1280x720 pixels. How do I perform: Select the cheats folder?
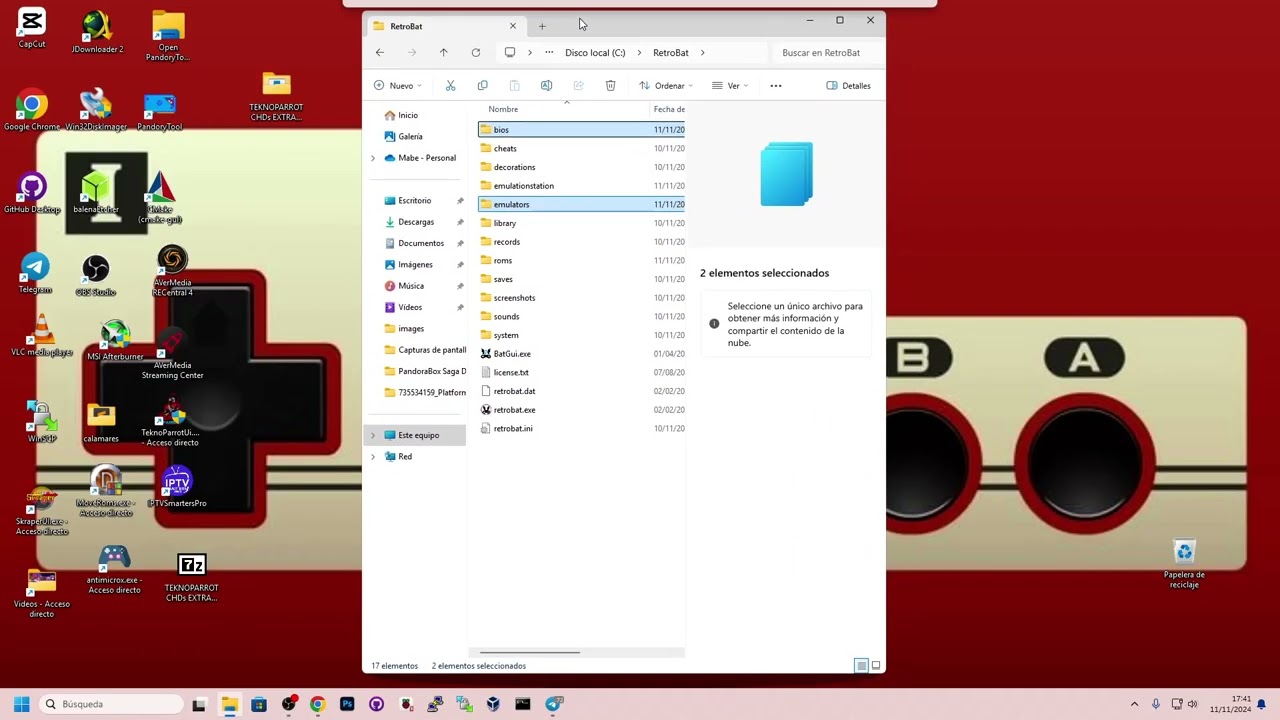tap(581, 148)
